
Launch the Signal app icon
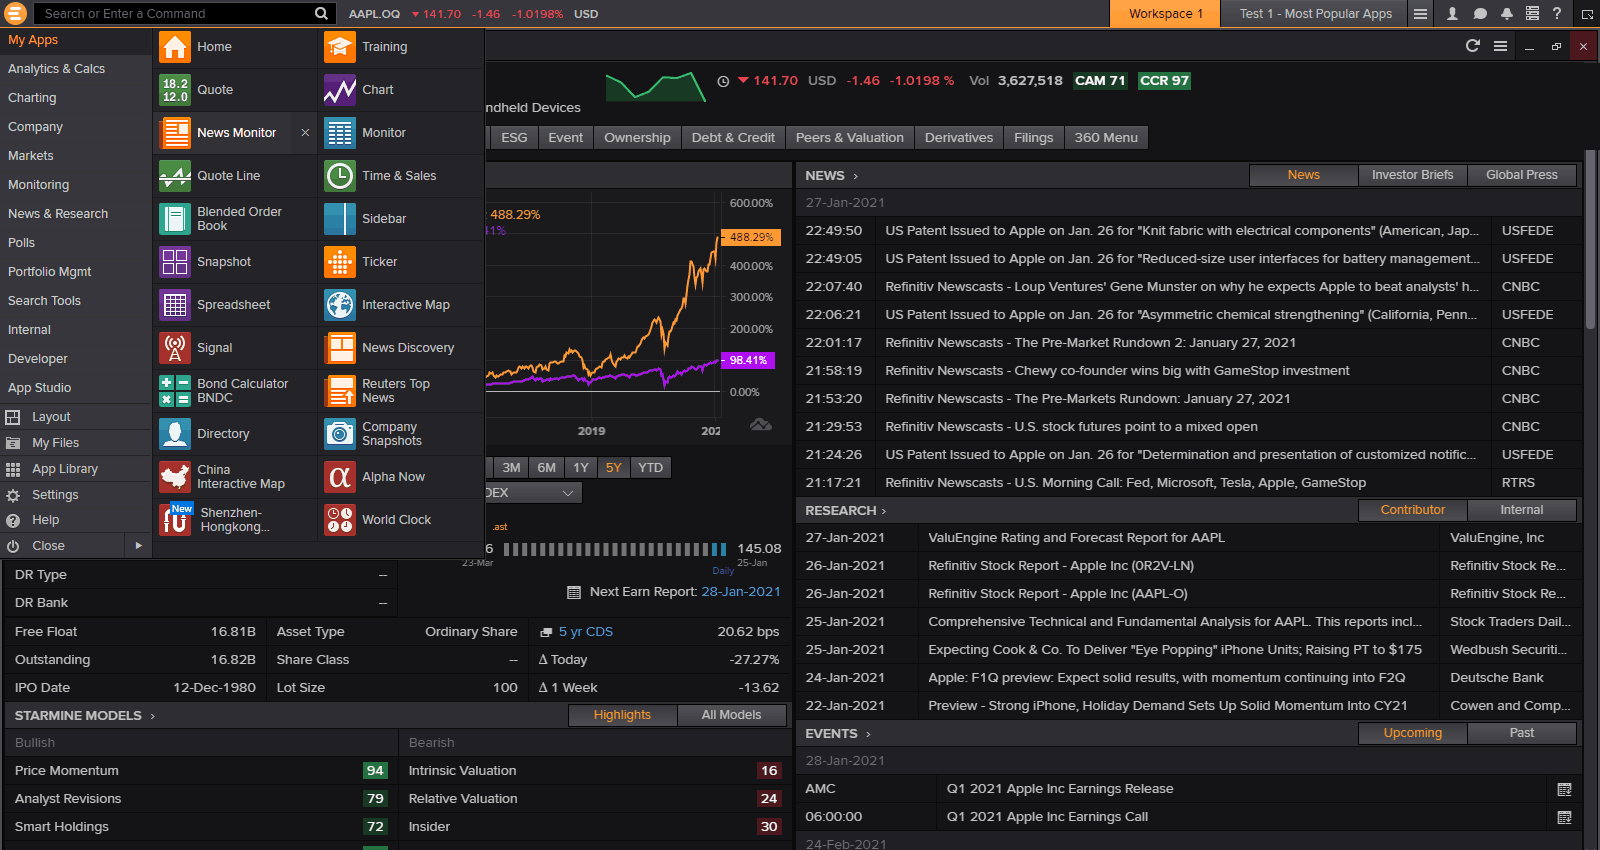175,348
